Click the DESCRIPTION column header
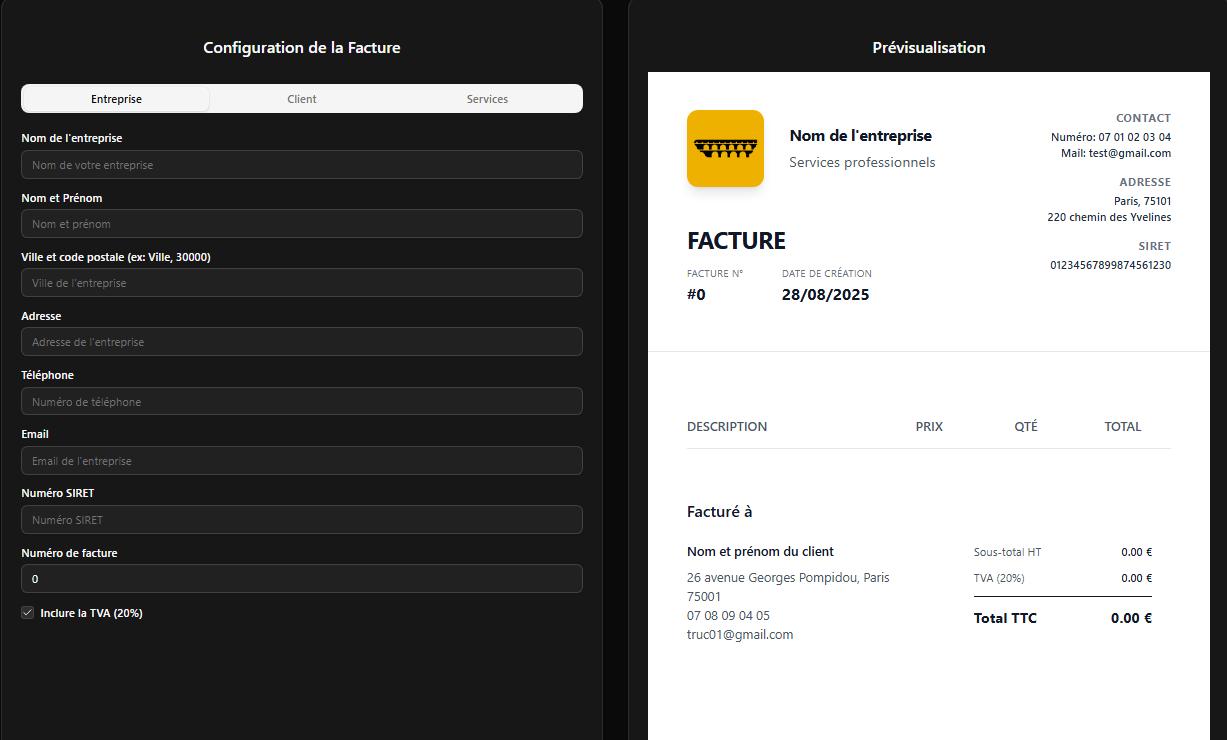 click(727, 427)
